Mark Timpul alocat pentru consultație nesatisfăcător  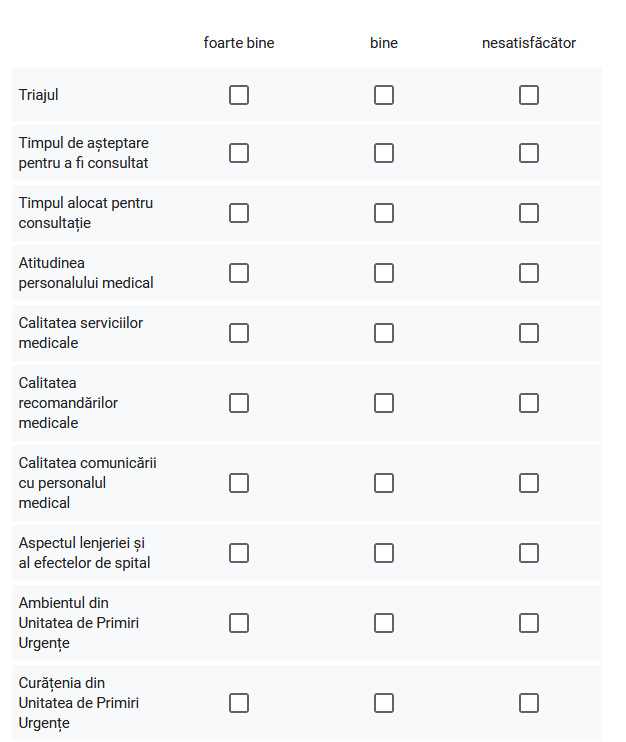pyautogui.click(x=529, y=213)
